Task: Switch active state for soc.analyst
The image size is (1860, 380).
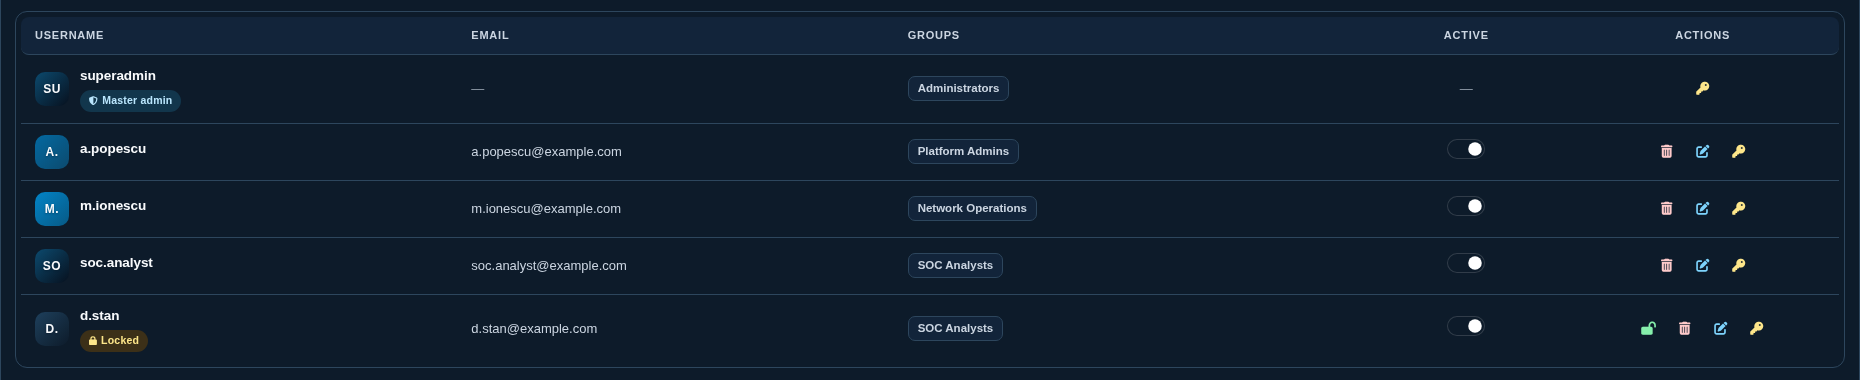Action: [1466, 263]
